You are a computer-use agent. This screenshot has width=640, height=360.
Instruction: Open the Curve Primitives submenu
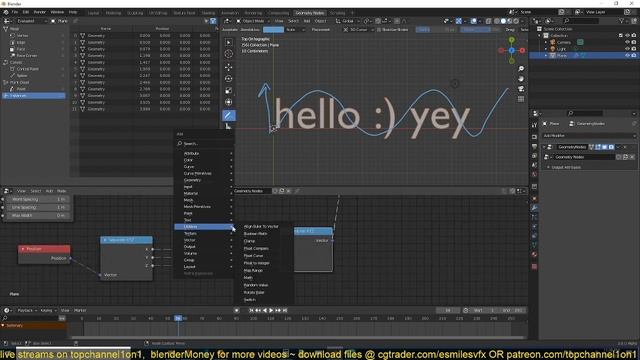click(x=204, y=173)
